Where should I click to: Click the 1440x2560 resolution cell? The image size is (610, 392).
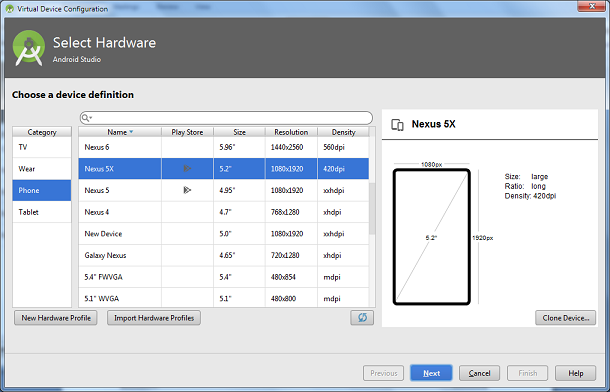[x=291, y=147]
